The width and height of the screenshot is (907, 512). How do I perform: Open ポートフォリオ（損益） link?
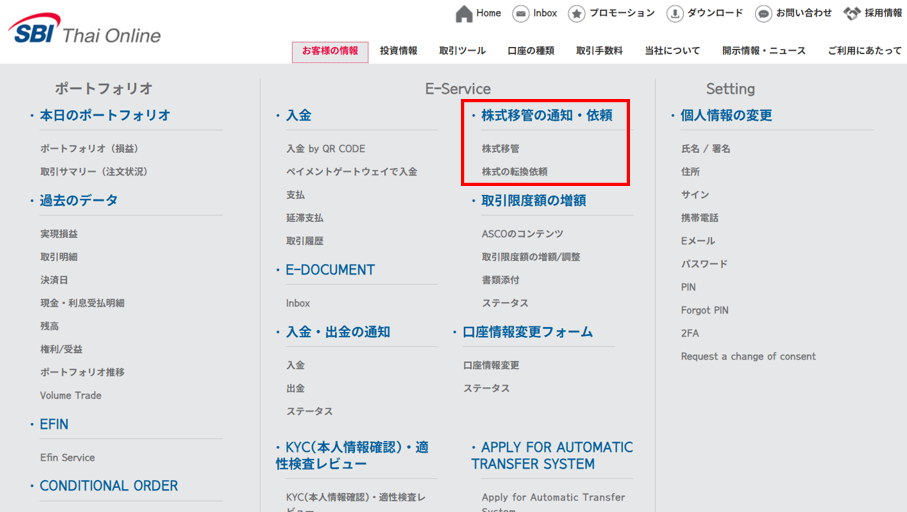tap(89, 149)
